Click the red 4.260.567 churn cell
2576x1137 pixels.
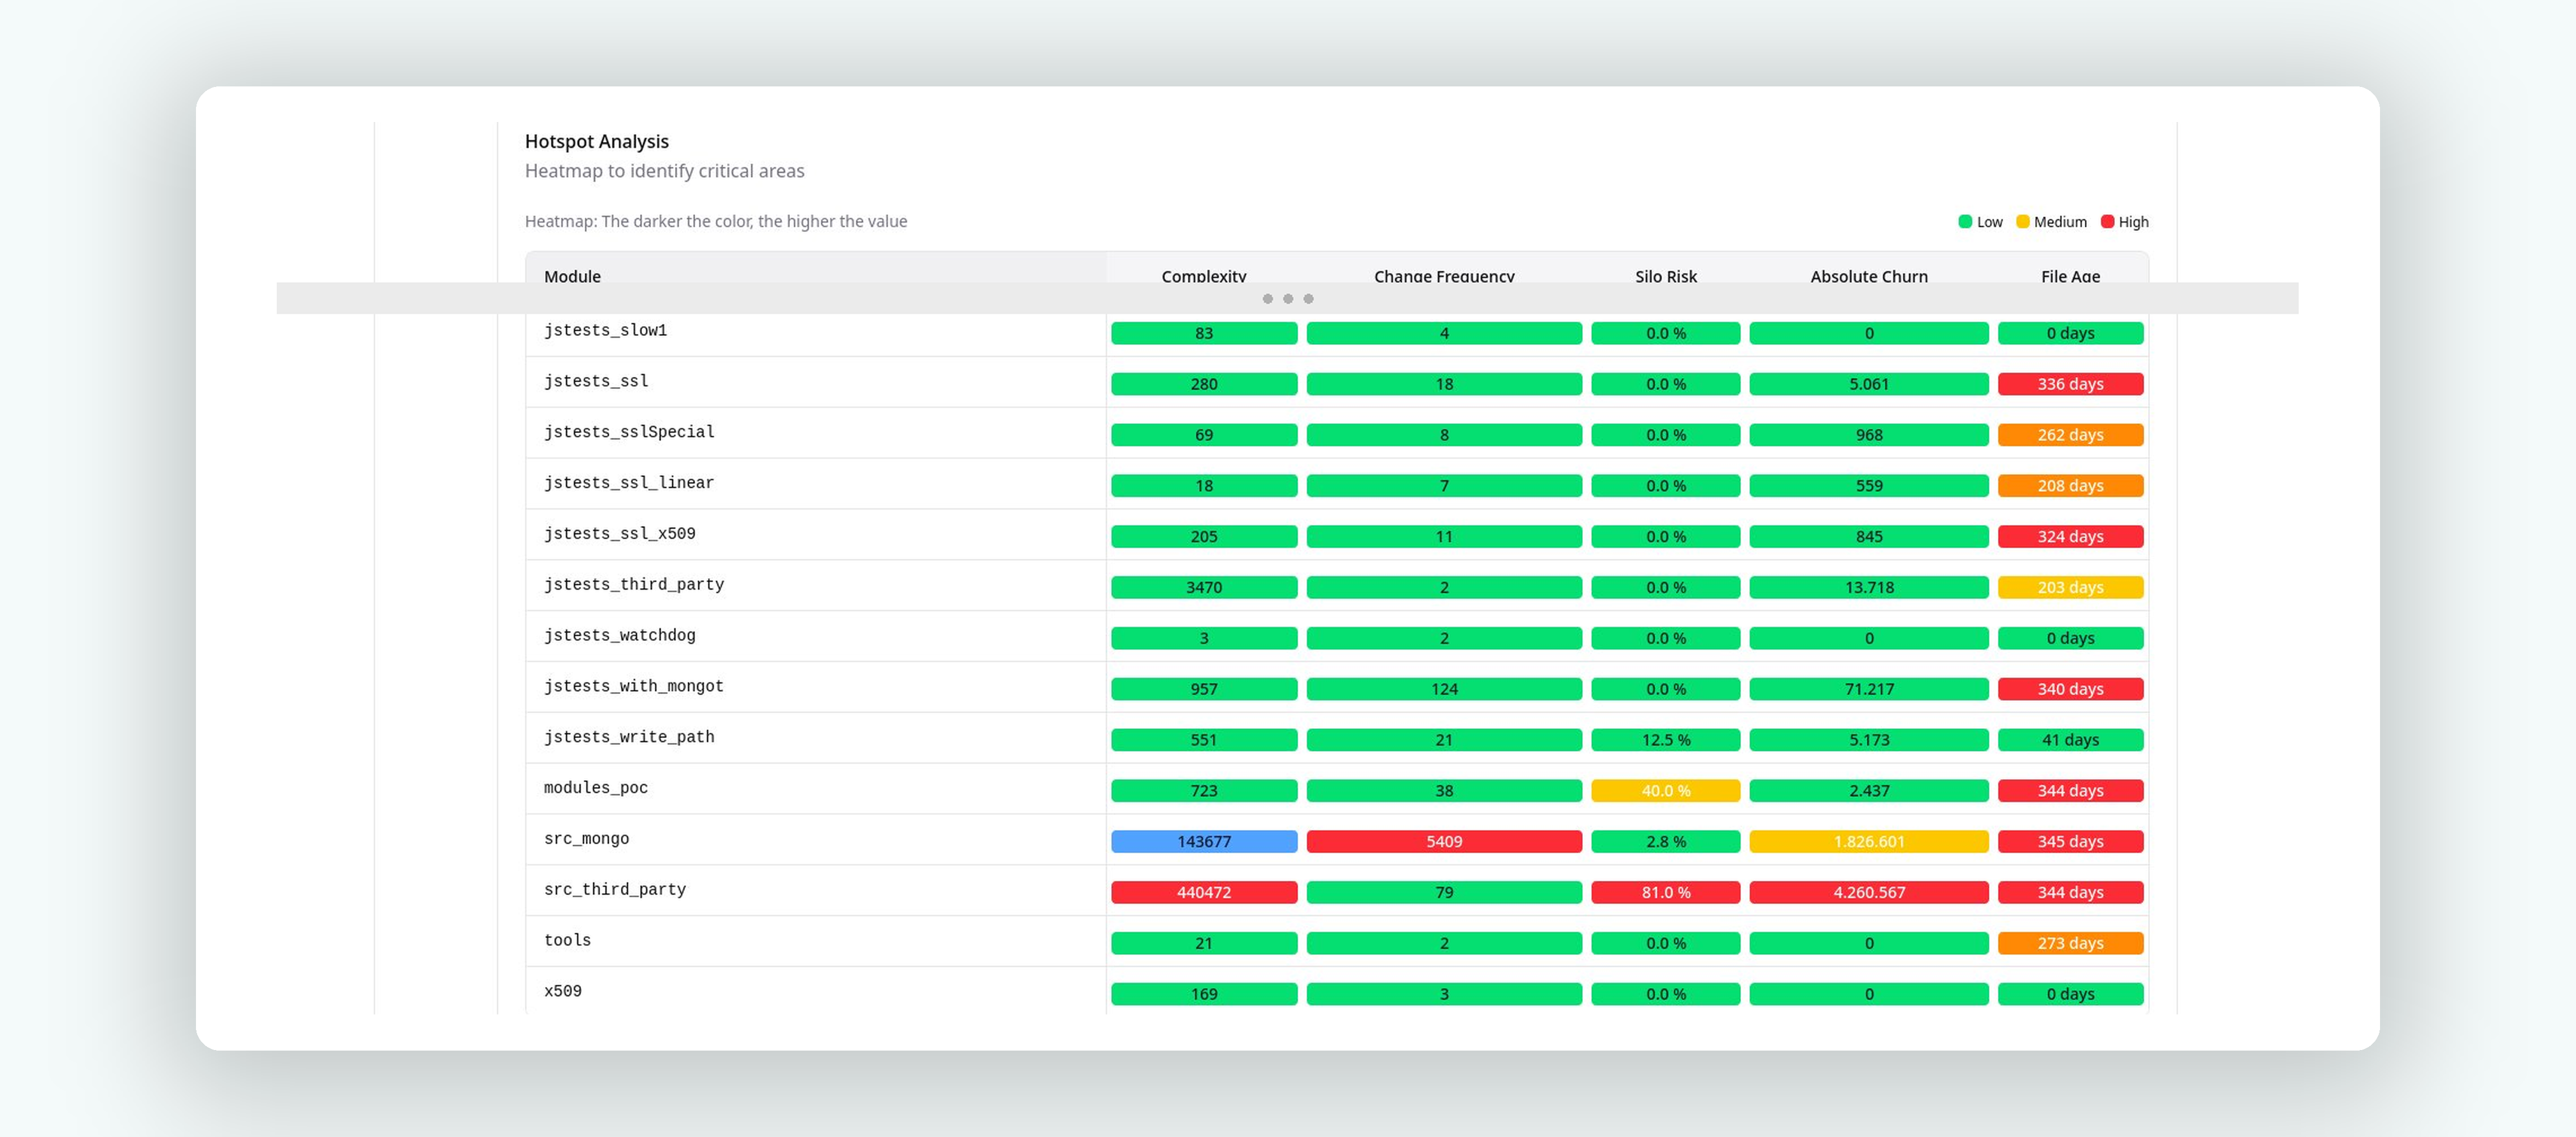coord(1868,893)
